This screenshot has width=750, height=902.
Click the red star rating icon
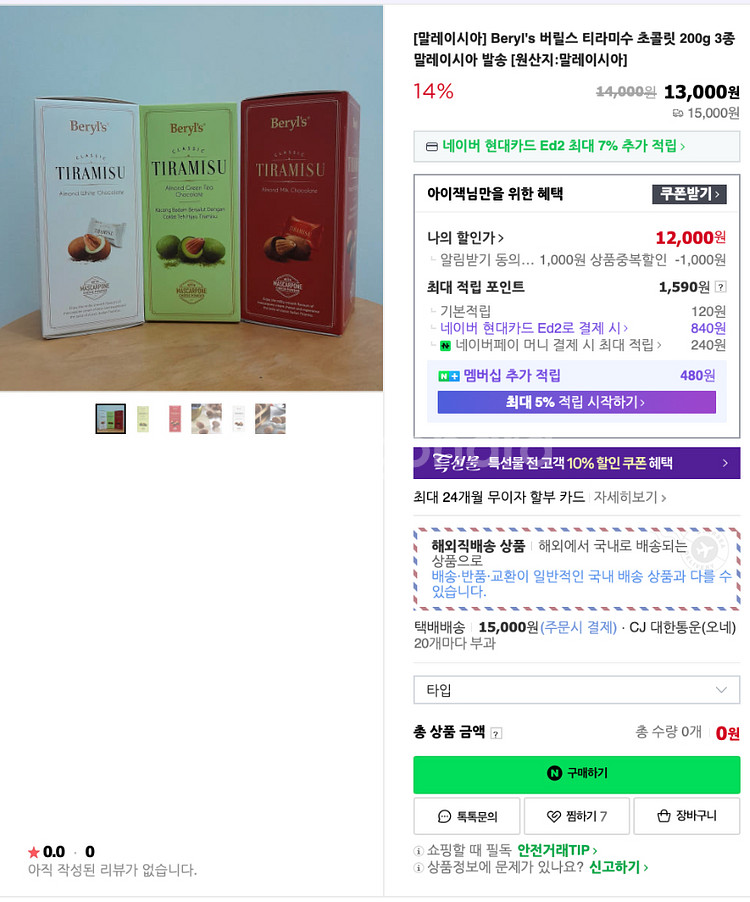(34, 852)
